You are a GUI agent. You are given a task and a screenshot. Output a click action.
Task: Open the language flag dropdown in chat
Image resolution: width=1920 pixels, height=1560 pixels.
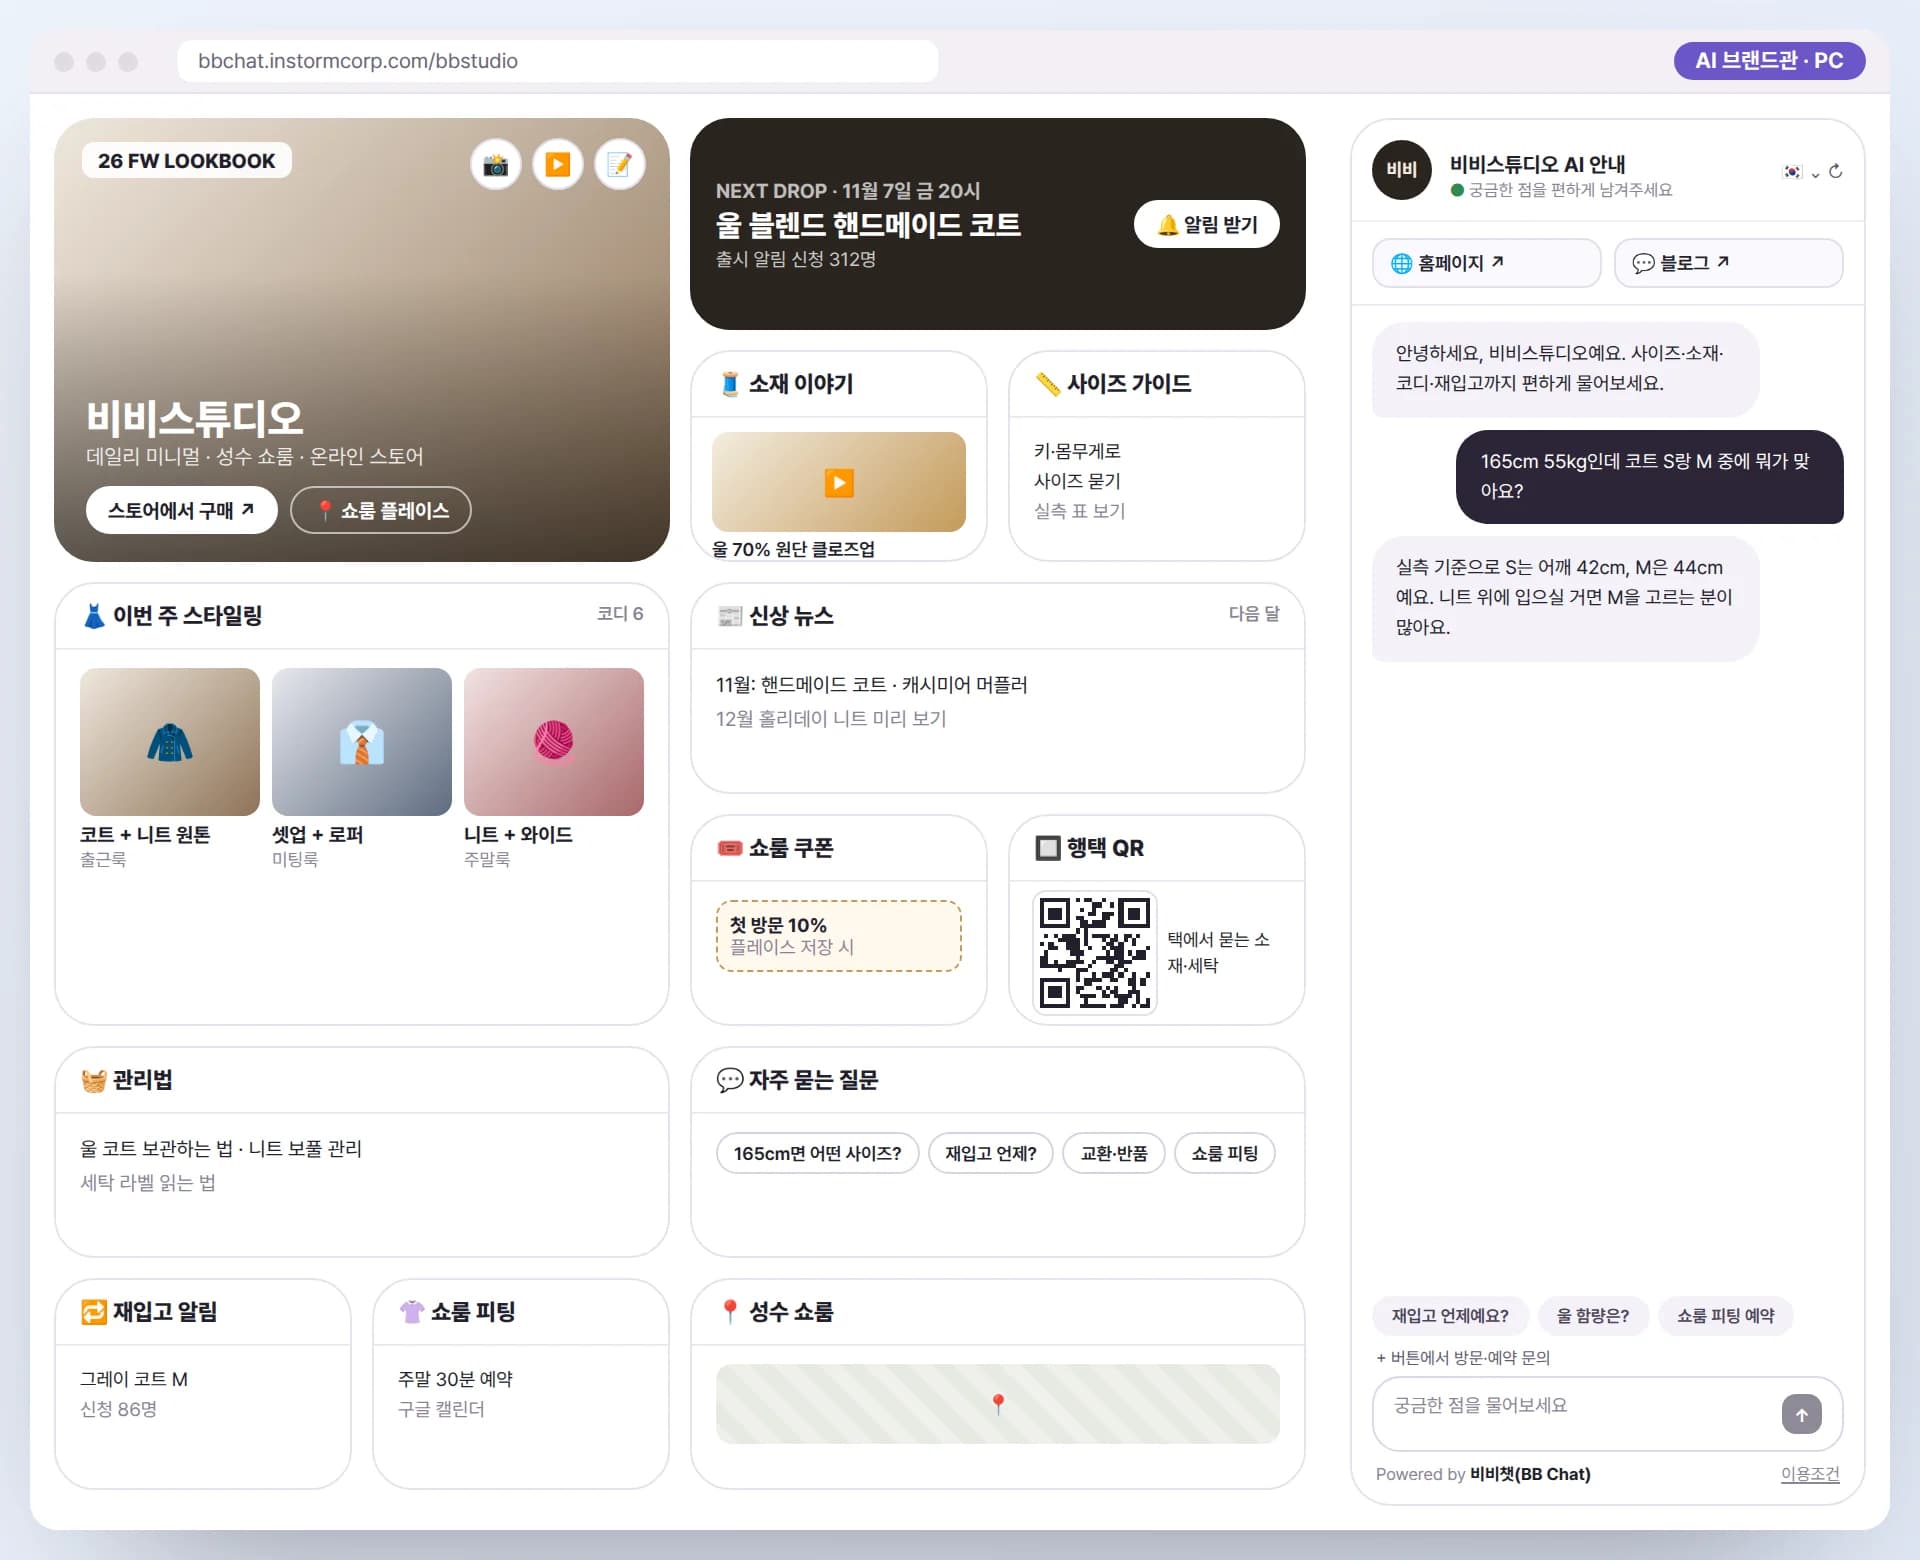(x=1801, y=172)
